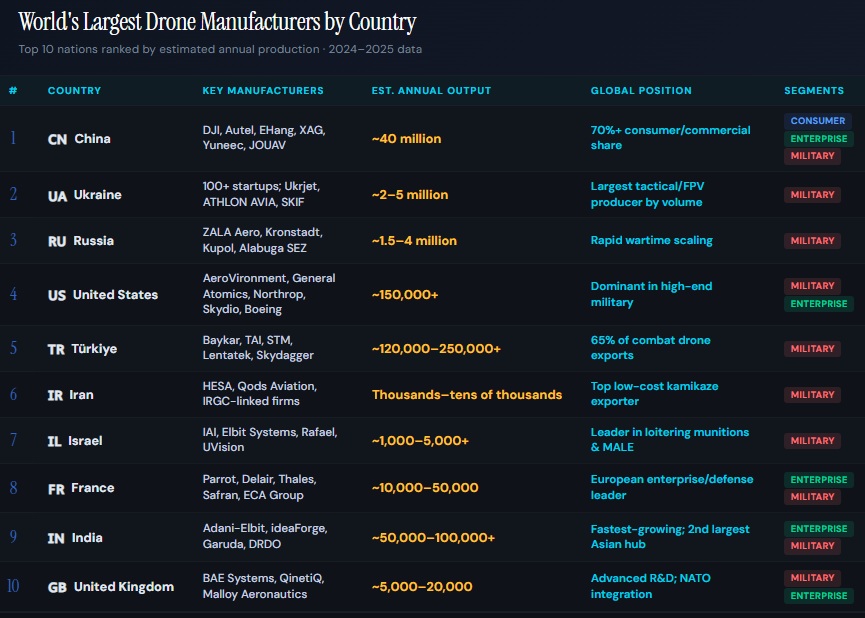The height and width of the screenshot is (618, 865).
Task: Select the MILITARY badge in the Iran row
Action: 812,395
